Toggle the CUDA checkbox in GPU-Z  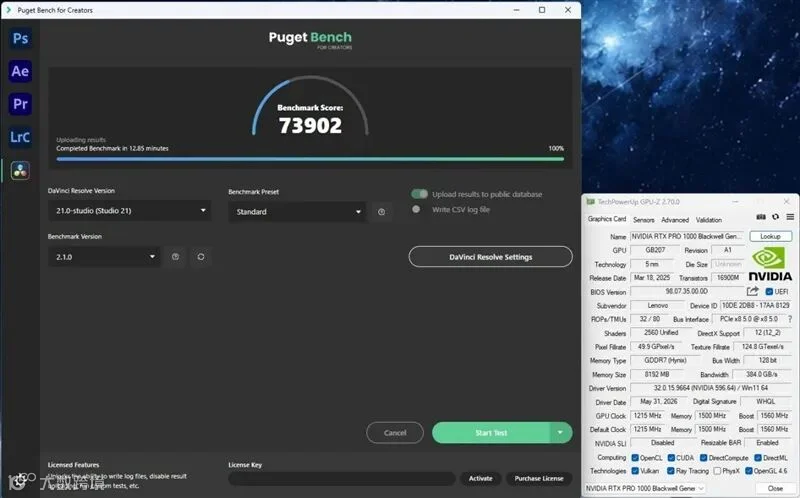click(671, 458)
